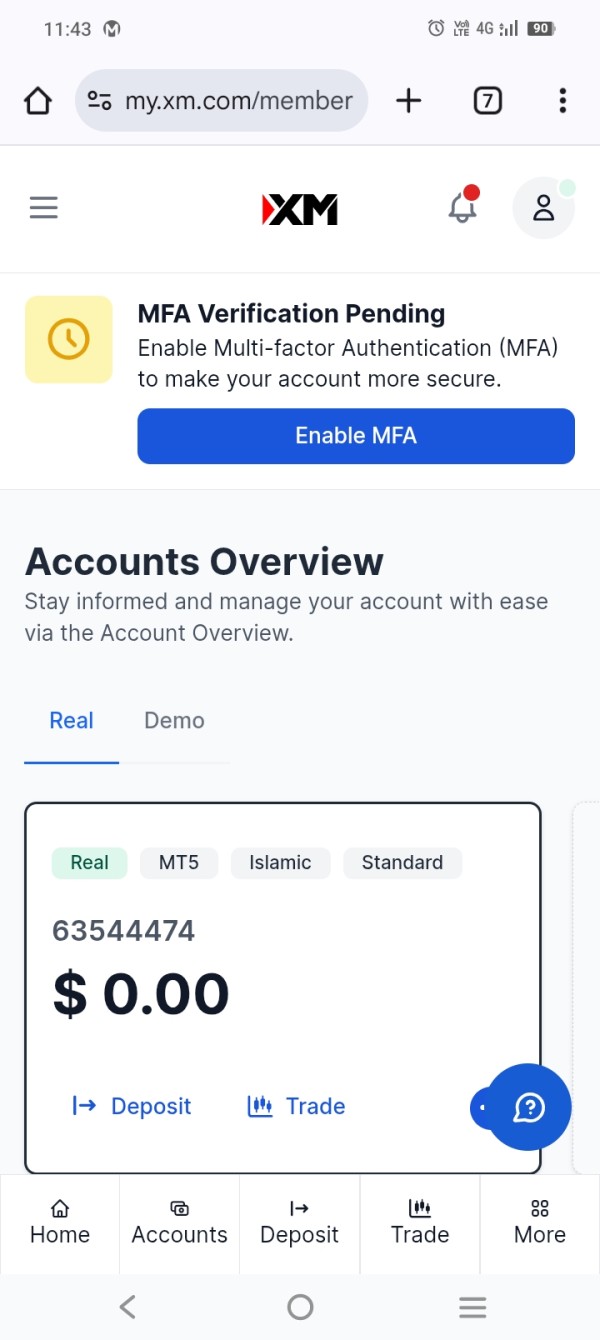Open the hamburger side menu

click(x=44, y=208)
